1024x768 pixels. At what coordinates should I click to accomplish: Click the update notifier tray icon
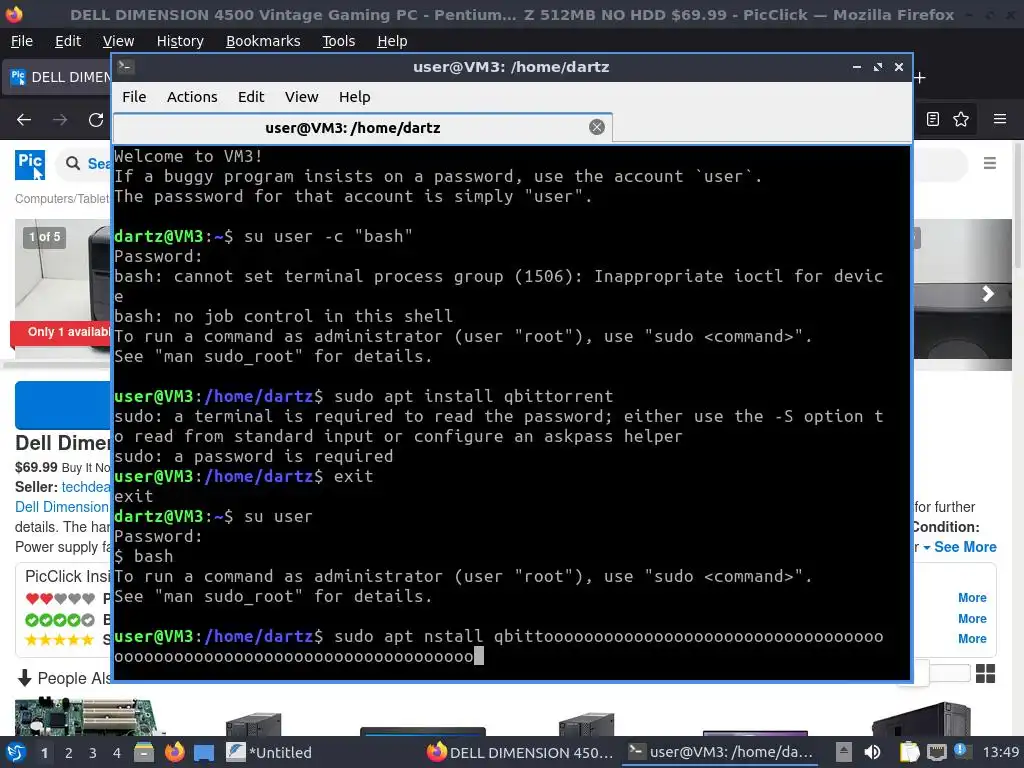960,750
